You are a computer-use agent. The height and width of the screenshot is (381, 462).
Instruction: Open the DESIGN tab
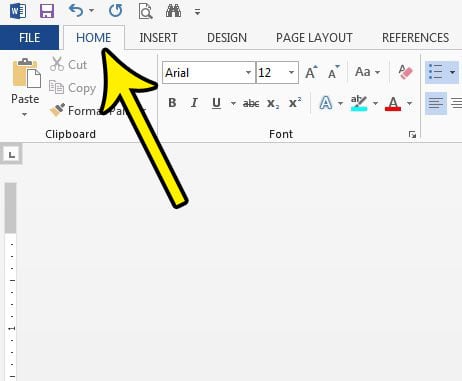(227, 38)
